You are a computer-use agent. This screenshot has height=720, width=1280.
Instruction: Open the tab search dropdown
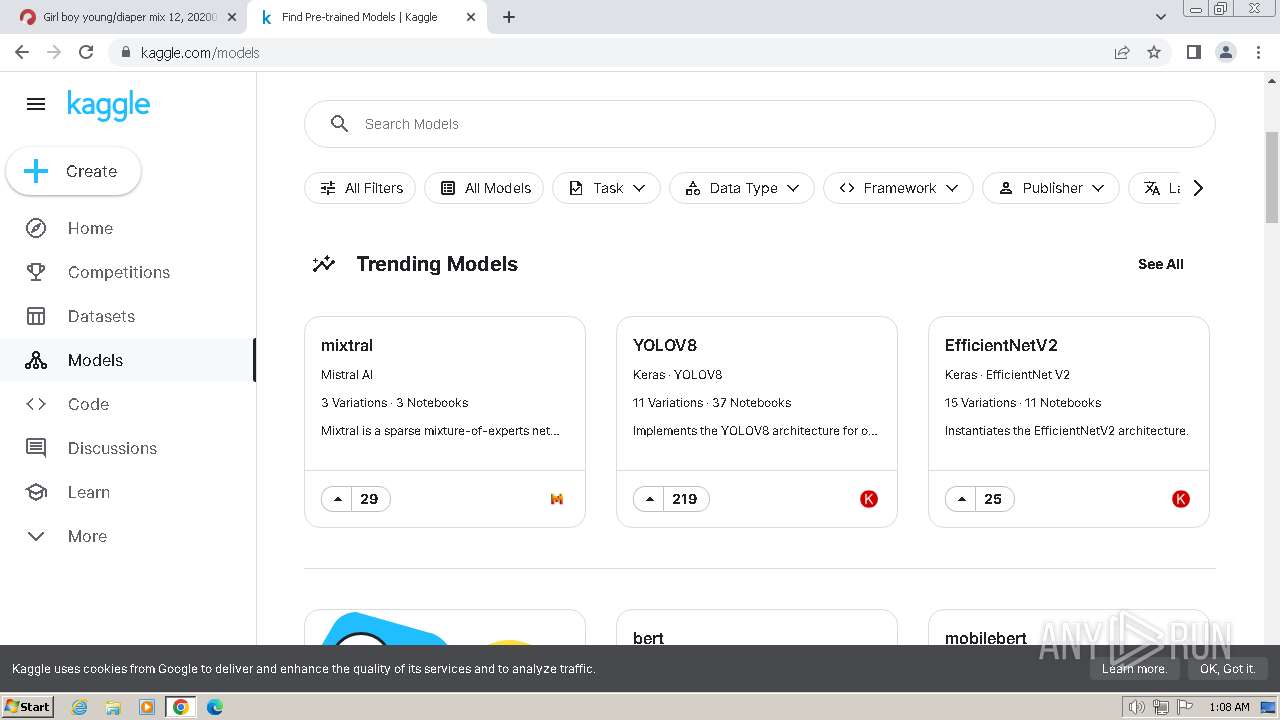1161,17
